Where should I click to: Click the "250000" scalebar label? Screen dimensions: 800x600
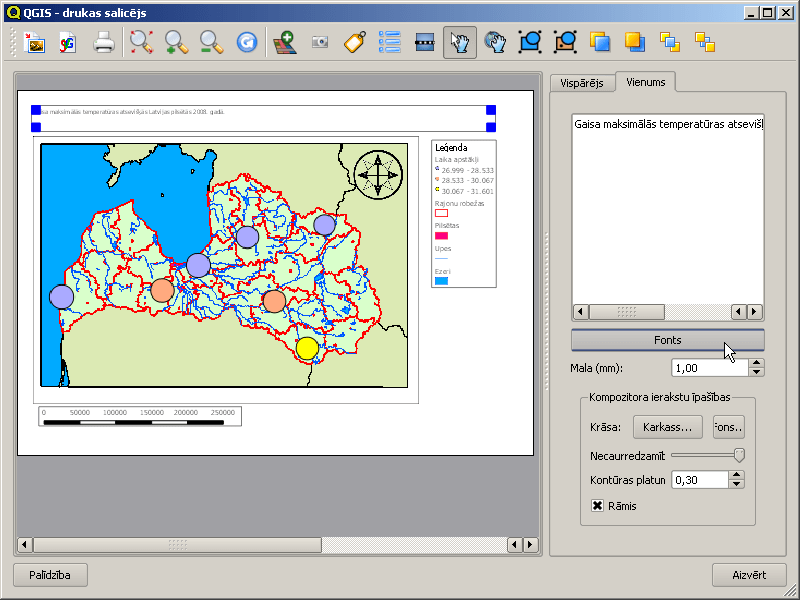pos(222,412)
